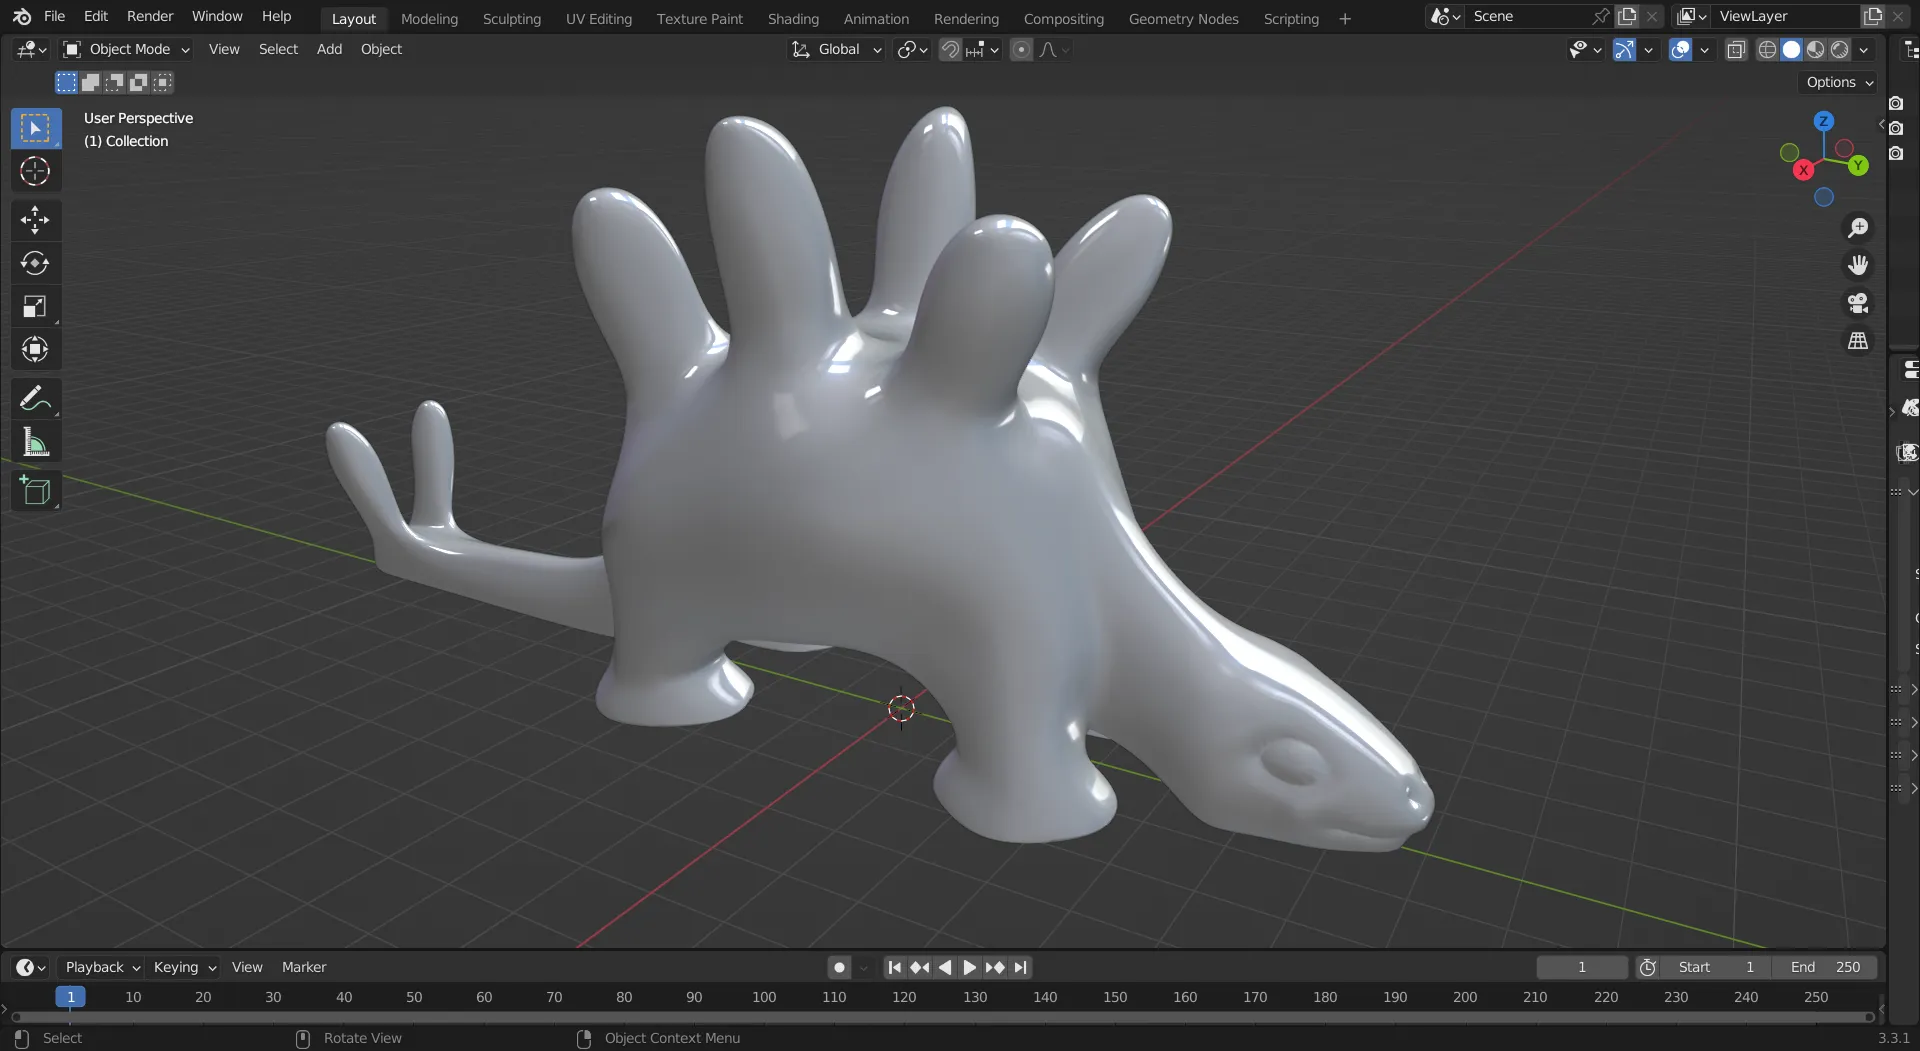The height and width of the screenshot is (1051, 1920).
Task: Select the Scale tool
Action: (x=35, y=306)
